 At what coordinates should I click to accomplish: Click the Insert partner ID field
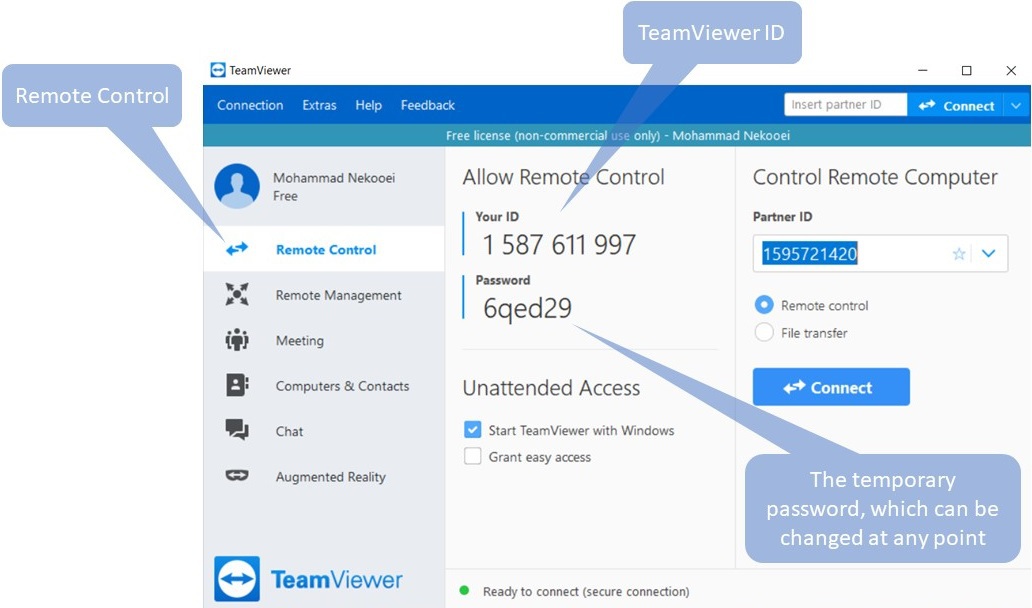[x=845, y=105]
